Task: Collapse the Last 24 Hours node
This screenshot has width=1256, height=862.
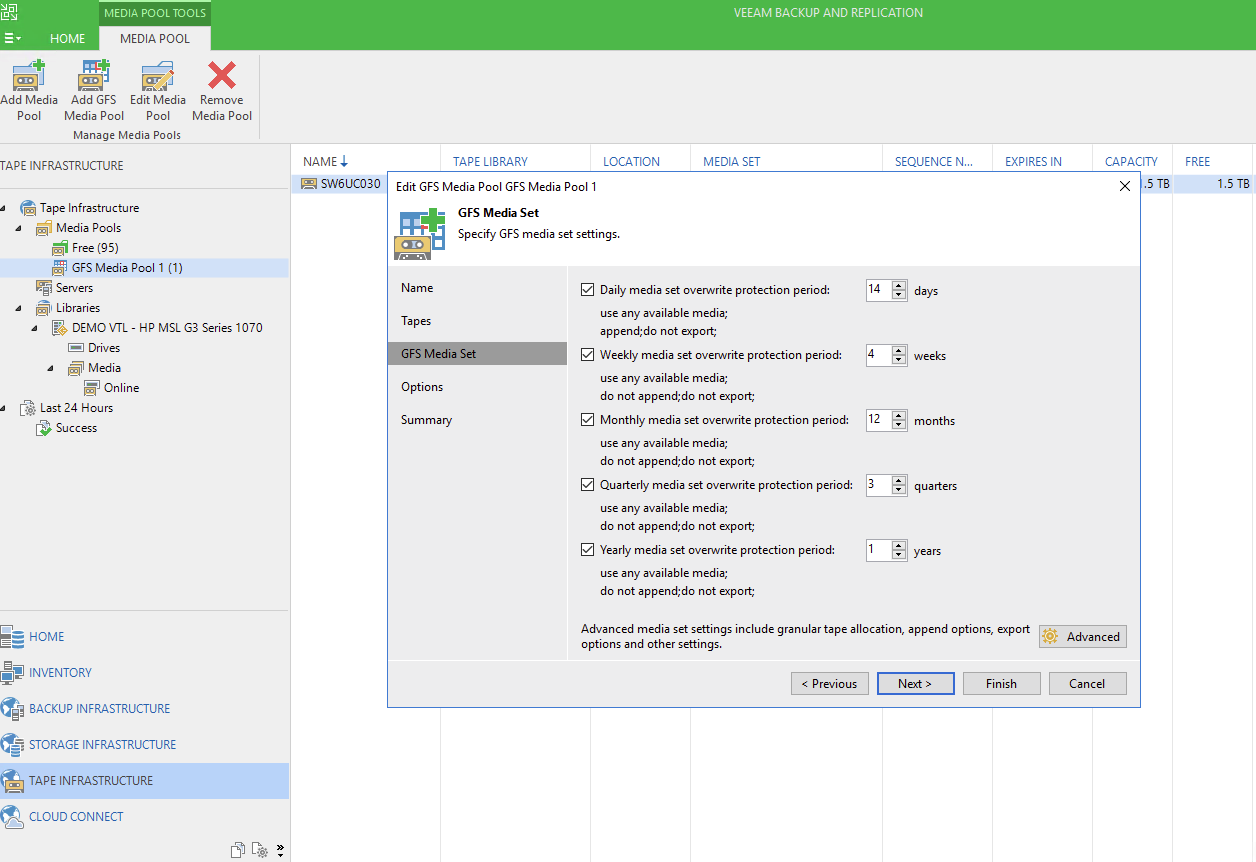Action: 3,408
